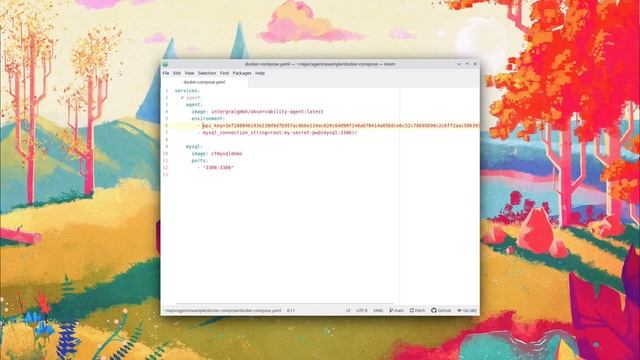Change the YAML grammar selector
Image resolution: width=640 pixels, height=360 pixels.
click(378, 311)
